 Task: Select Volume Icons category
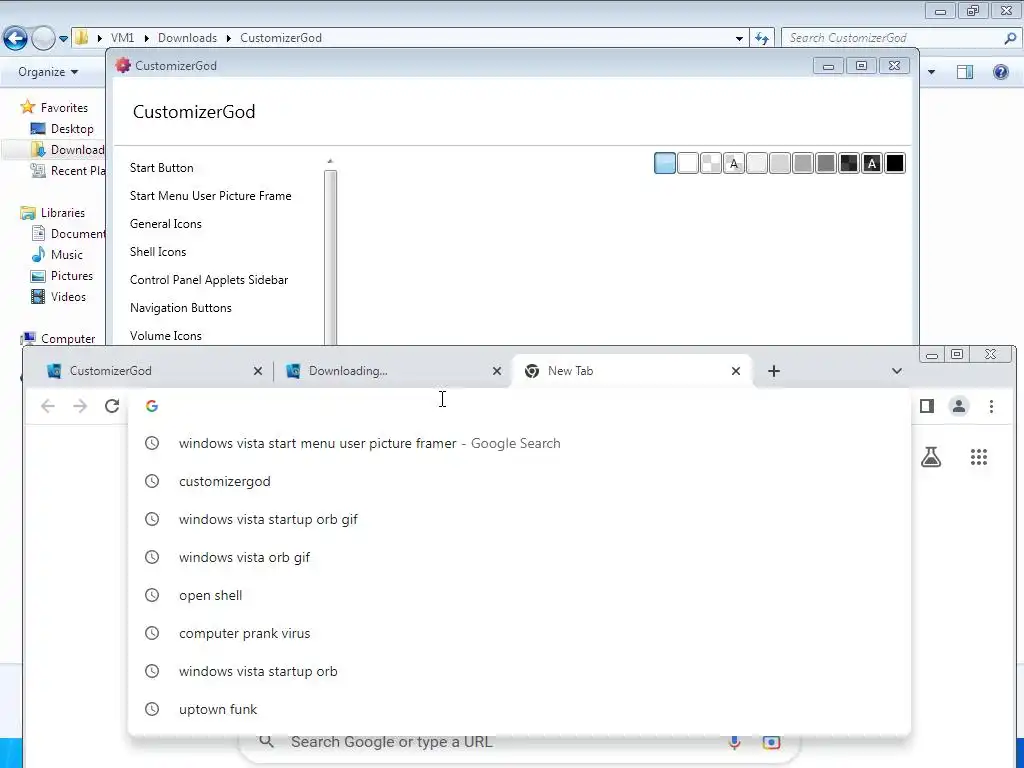click(165, 336)
